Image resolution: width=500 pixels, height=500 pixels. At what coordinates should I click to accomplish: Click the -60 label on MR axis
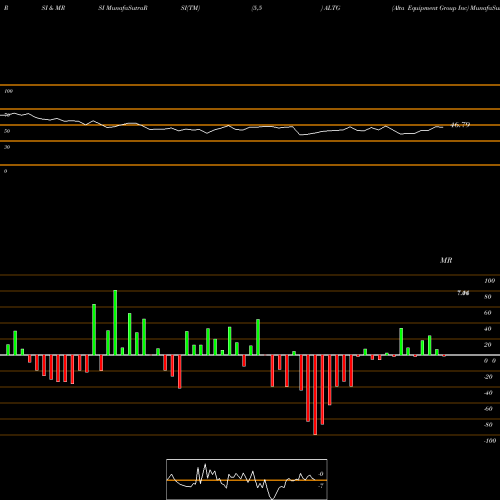pyautogui.click(x=488, y=409)
